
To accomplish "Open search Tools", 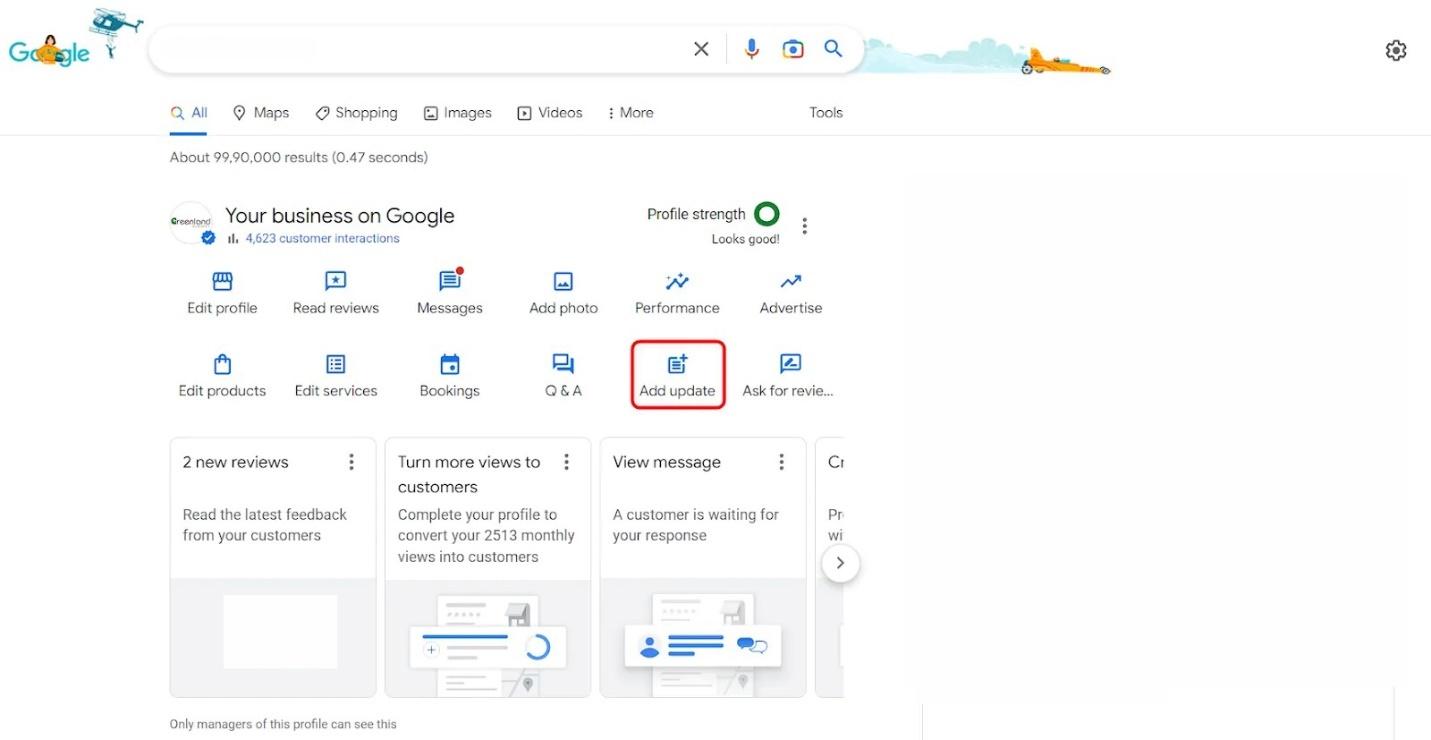I will click(x=826, y=113).
